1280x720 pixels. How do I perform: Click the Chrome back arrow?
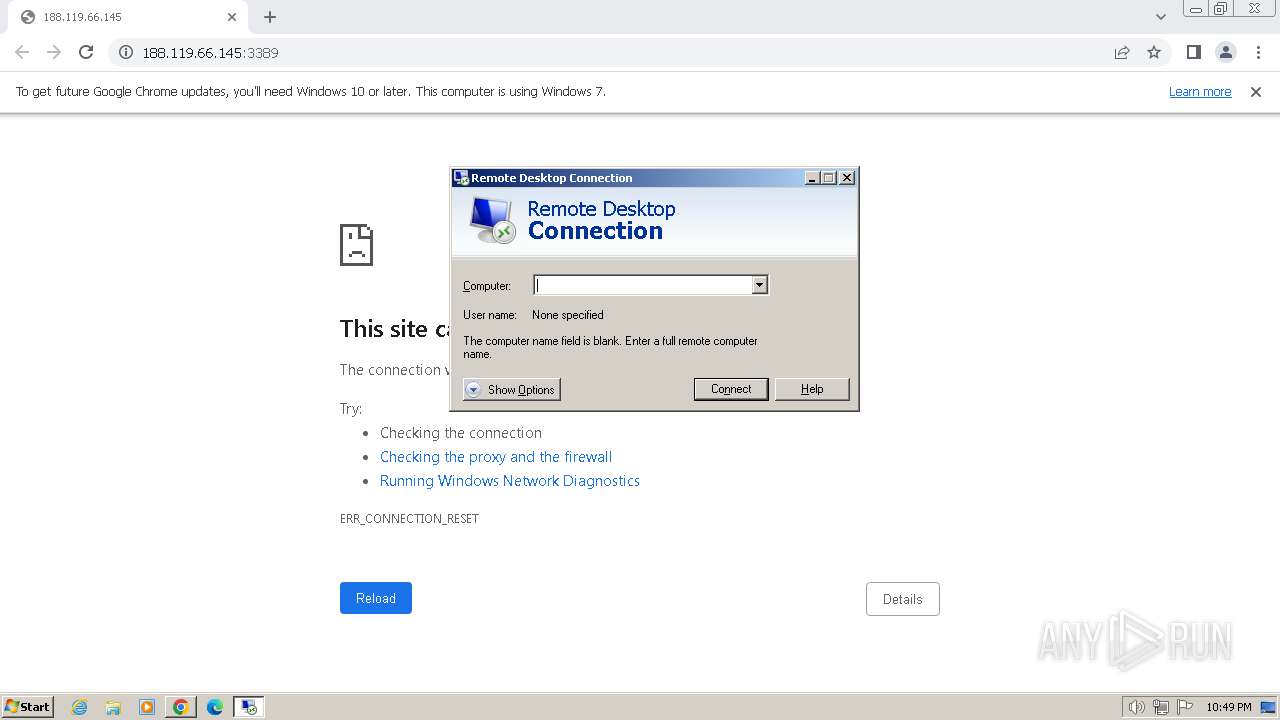point(22,52)
